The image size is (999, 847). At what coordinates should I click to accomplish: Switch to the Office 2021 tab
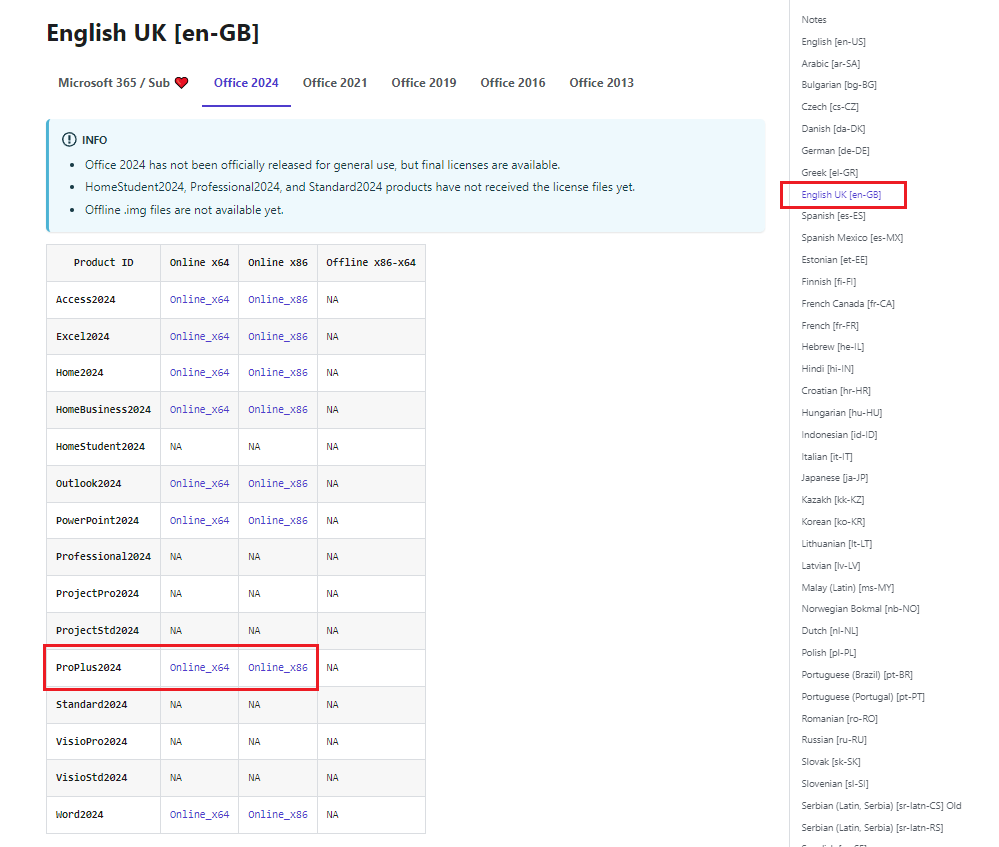pos(335,83)
